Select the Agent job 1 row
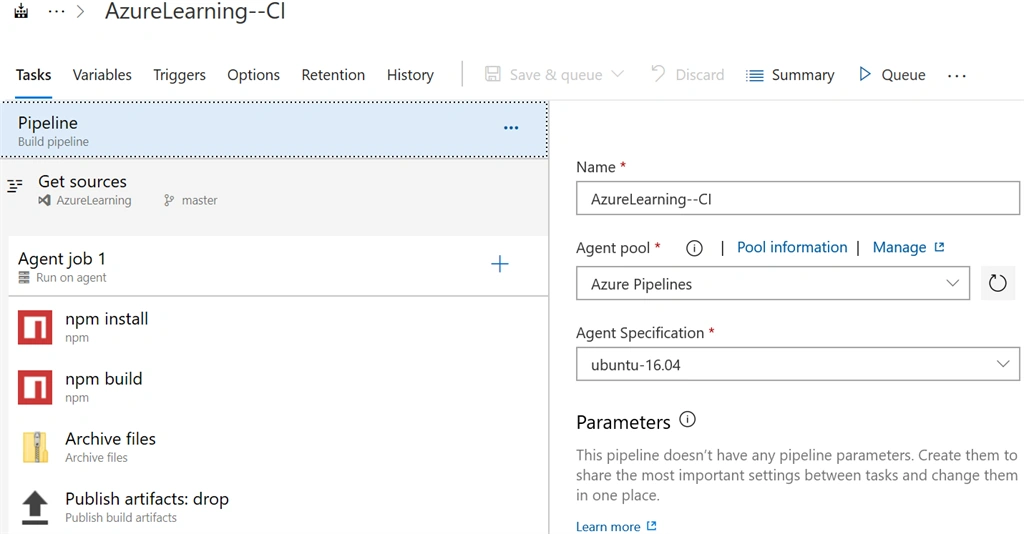The width and height of the screenshot is (1024, 534). click(278, 266)
